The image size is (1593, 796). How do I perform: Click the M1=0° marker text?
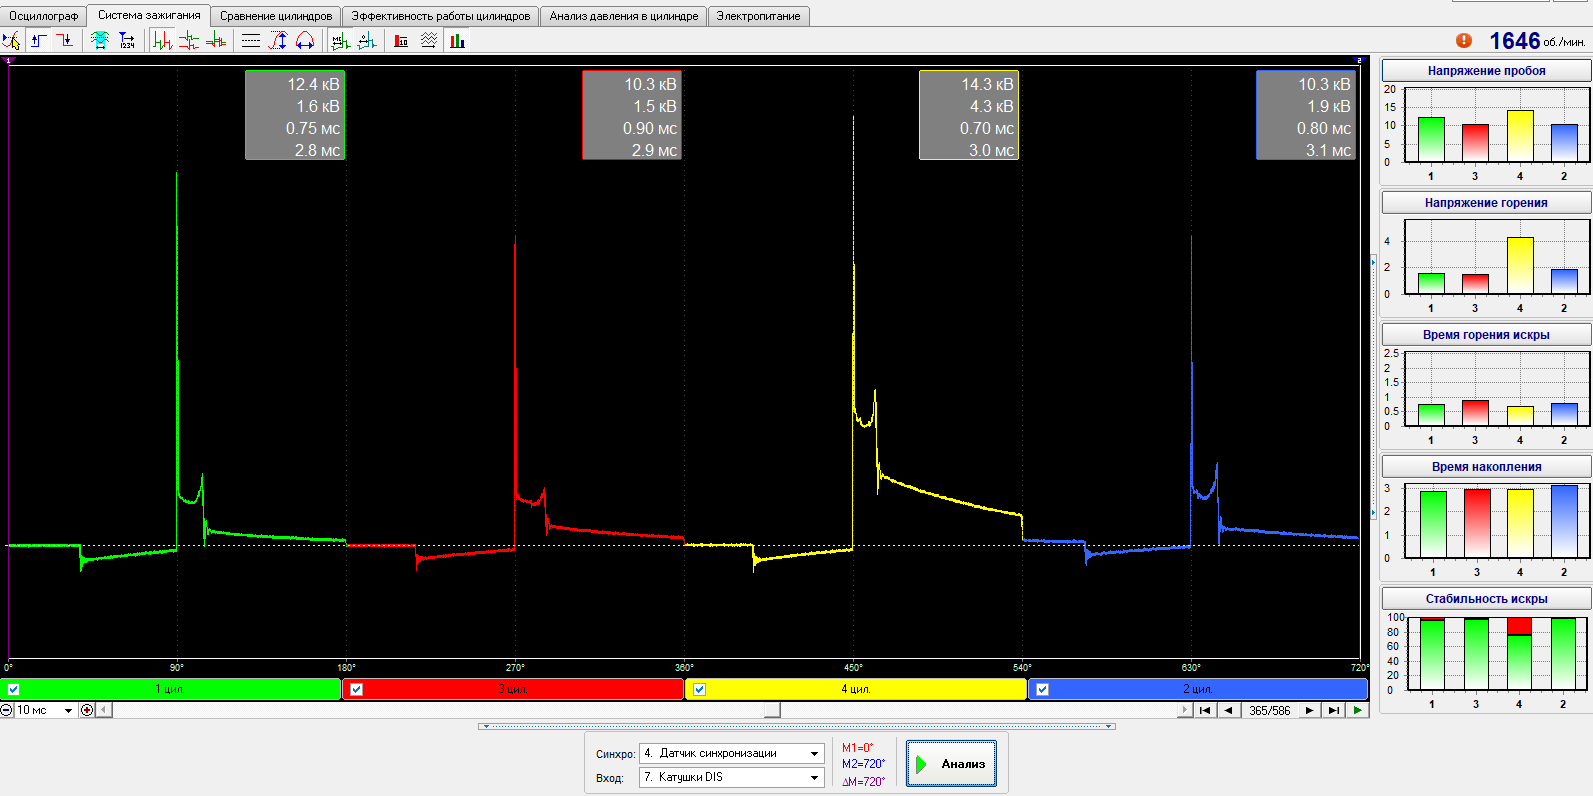pos(857,748)
